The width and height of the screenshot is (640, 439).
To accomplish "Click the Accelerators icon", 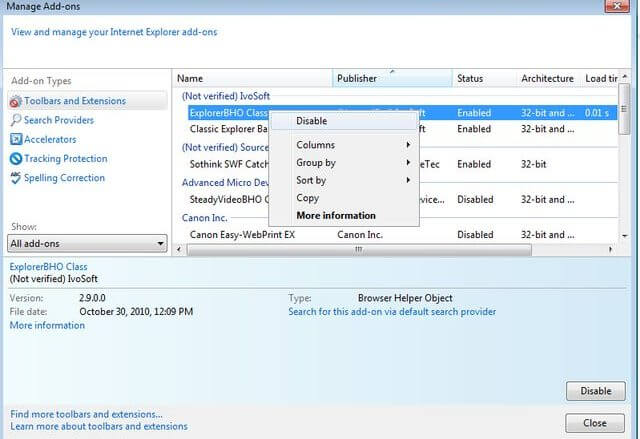I will [x=16, y=140].
